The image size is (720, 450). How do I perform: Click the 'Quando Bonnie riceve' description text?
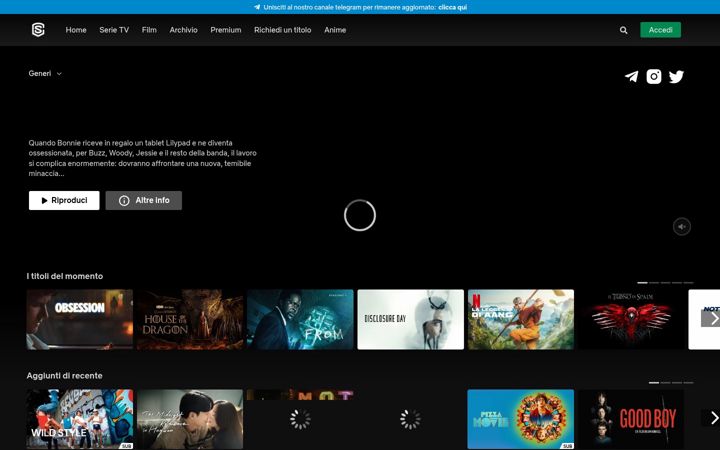[x=142, y=158]
